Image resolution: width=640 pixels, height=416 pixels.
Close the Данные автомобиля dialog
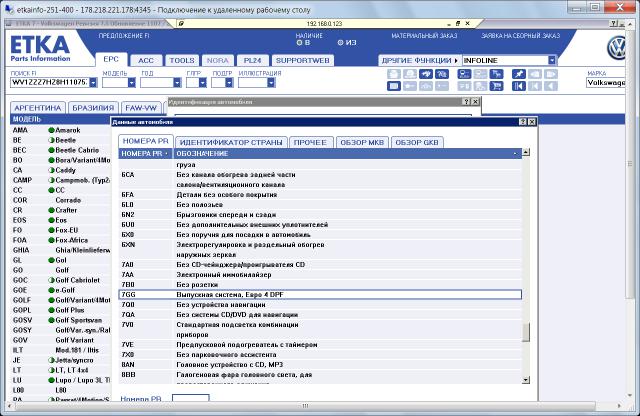point(532,122)
